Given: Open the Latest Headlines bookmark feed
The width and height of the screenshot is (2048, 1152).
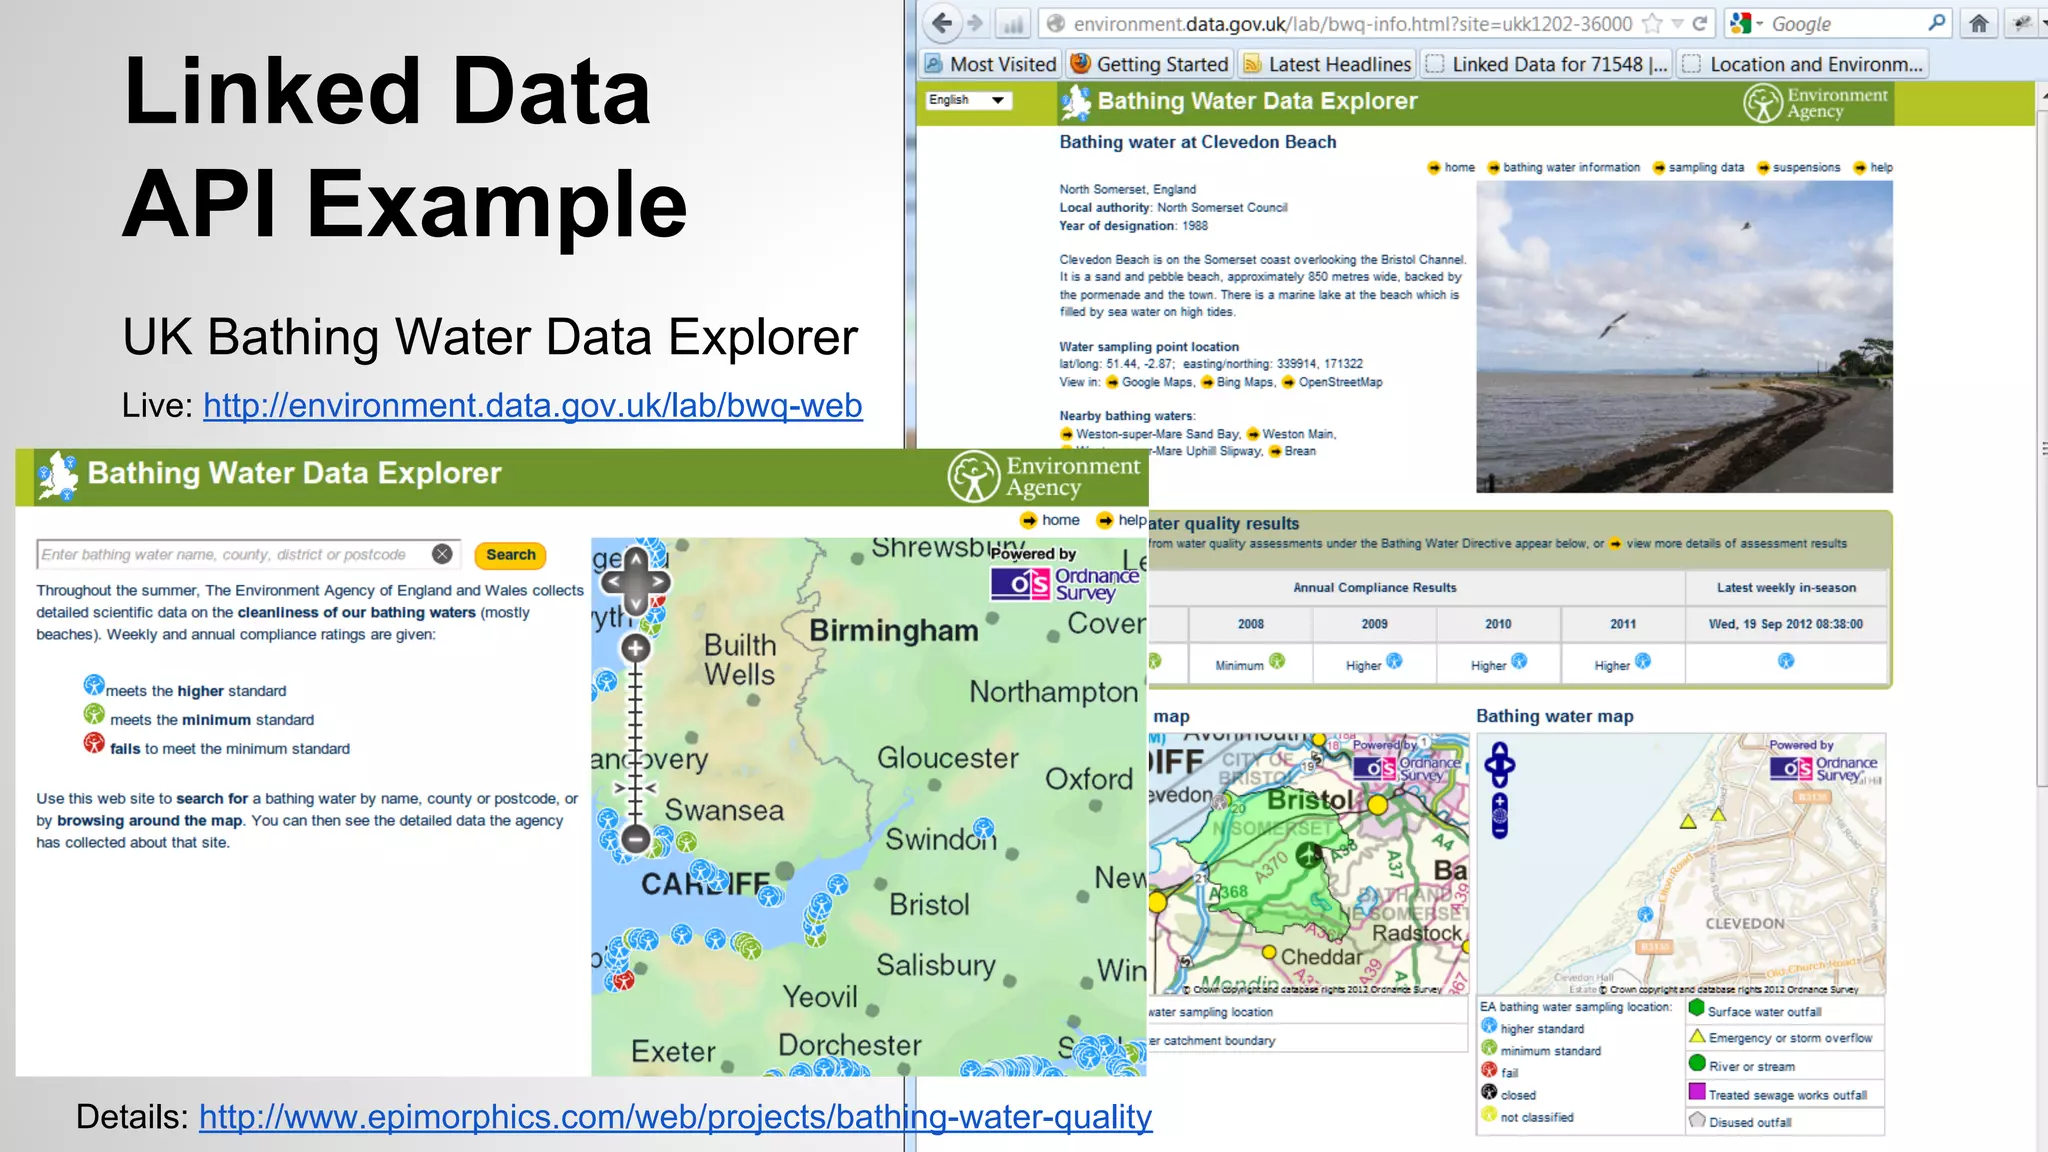Looking at the screenshot, I should point(1328,64).
